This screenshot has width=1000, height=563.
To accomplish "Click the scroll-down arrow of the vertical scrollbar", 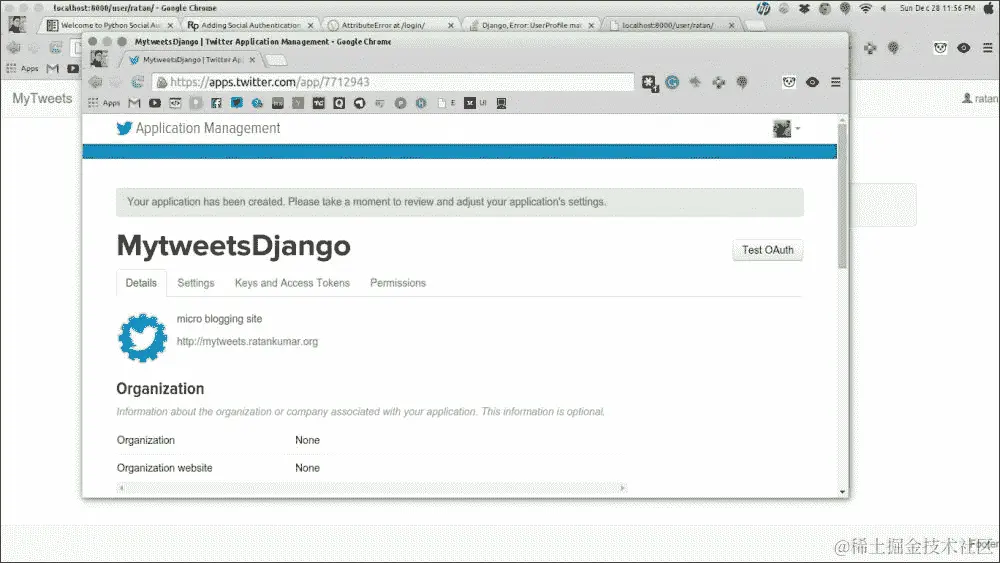I will tap(842, 492).
